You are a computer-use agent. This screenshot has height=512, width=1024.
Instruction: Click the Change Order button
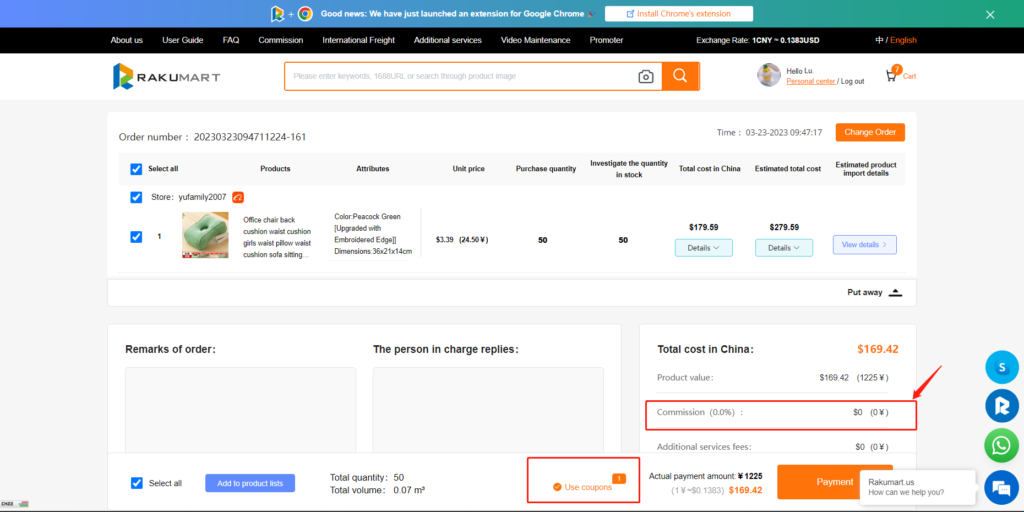point(870,133)
